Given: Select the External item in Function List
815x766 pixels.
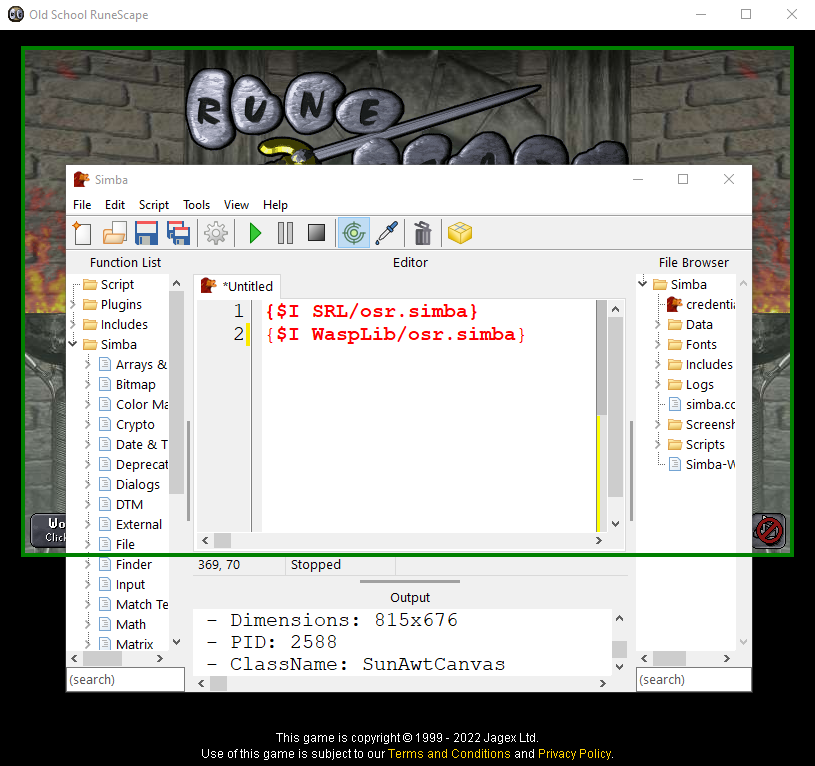Looking at the screenshot, I should tap(130, 524).
